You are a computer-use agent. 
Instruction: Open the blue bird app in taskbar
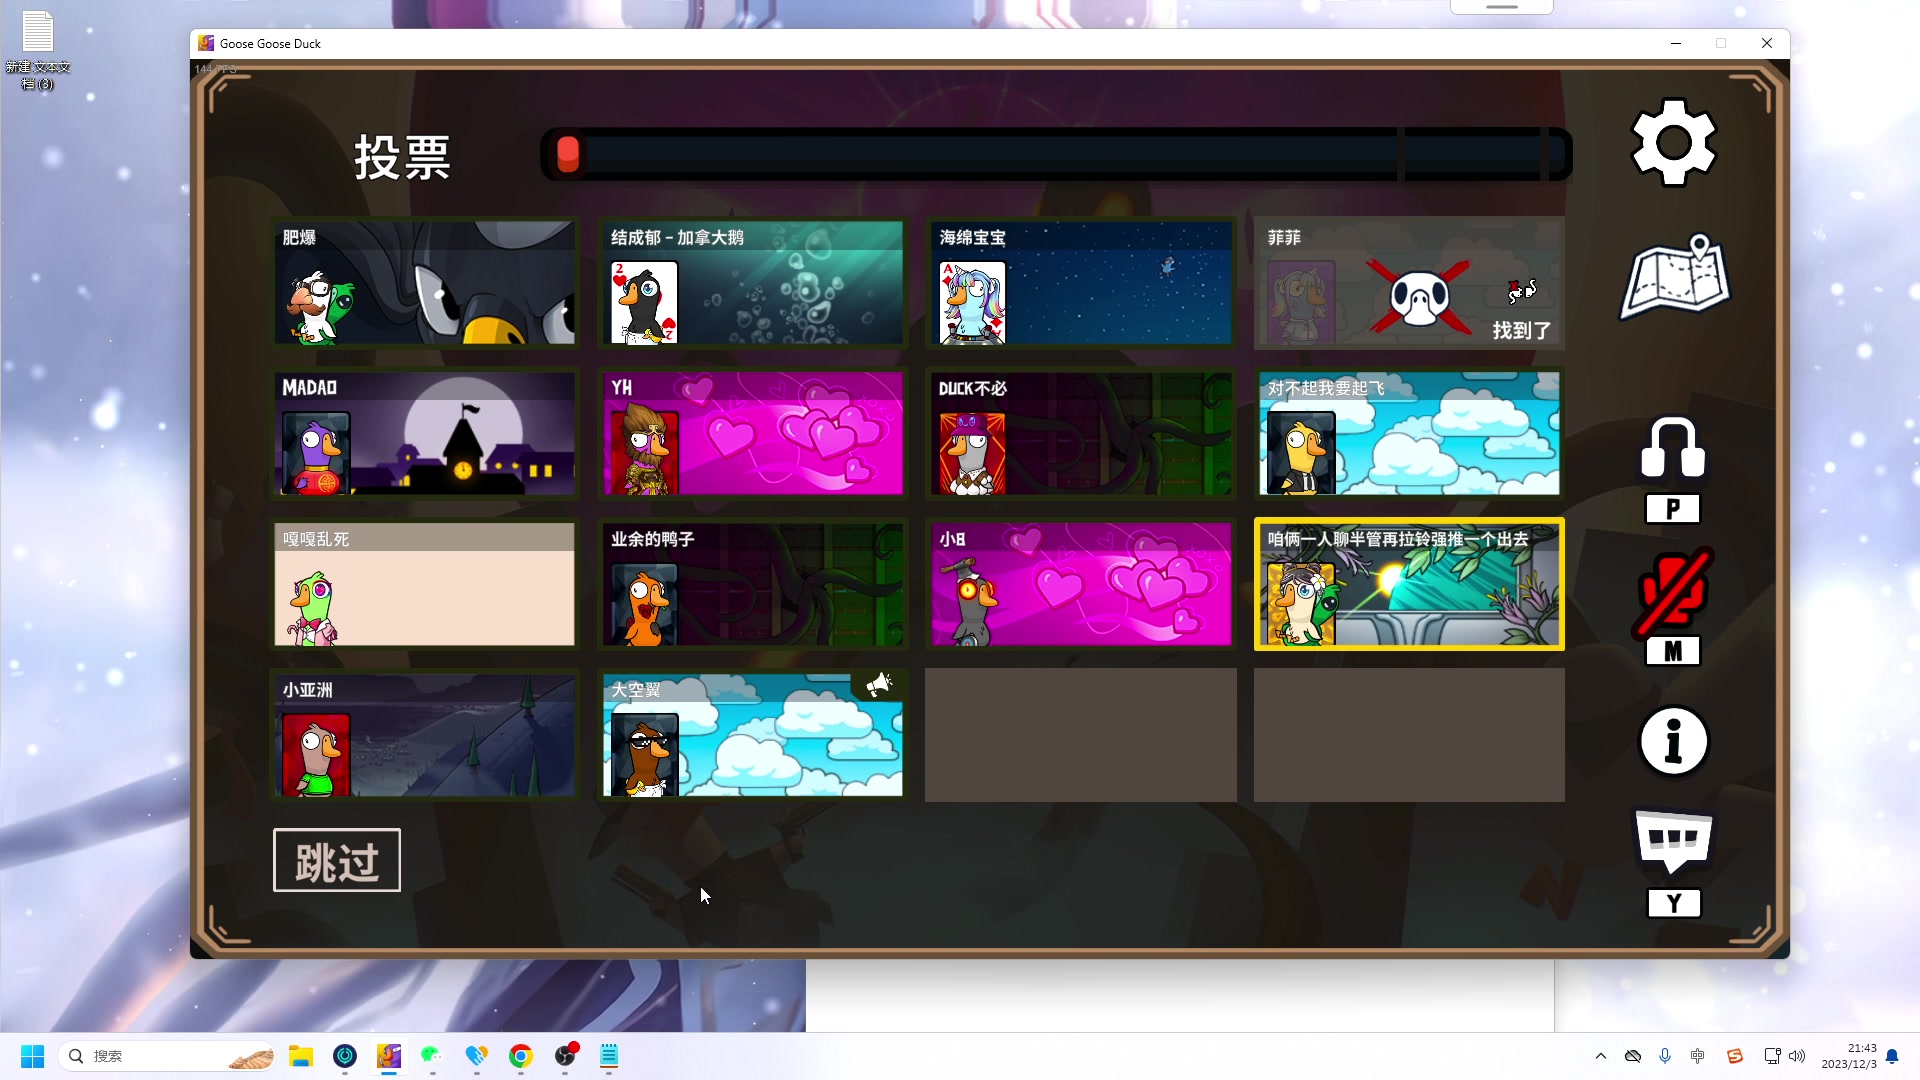click(476, 1056)
